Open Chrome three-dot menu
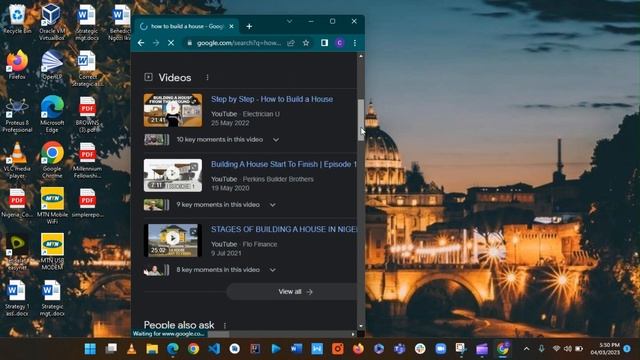 tap(355, 43)
